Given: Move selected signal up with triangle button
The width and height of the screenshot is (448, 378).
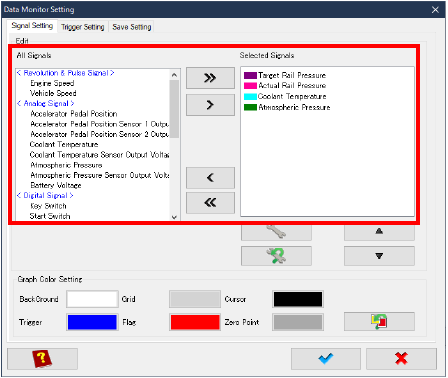Looking at the screenshot, I should click(379, 232).
